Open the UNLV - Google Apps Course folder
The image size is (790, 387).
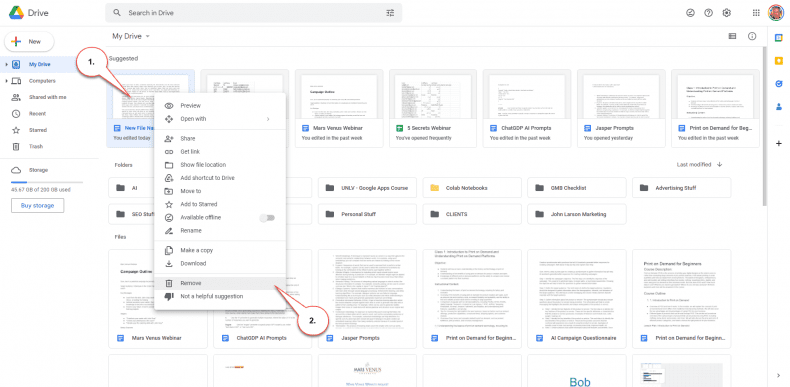[367, 187]
